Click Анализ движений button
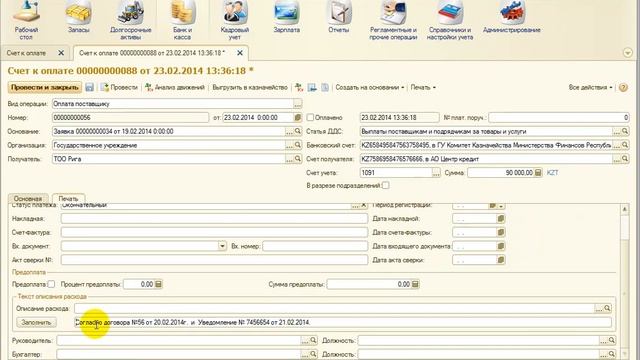The width and height of the screenshot is (640, 360). [175, 87]
